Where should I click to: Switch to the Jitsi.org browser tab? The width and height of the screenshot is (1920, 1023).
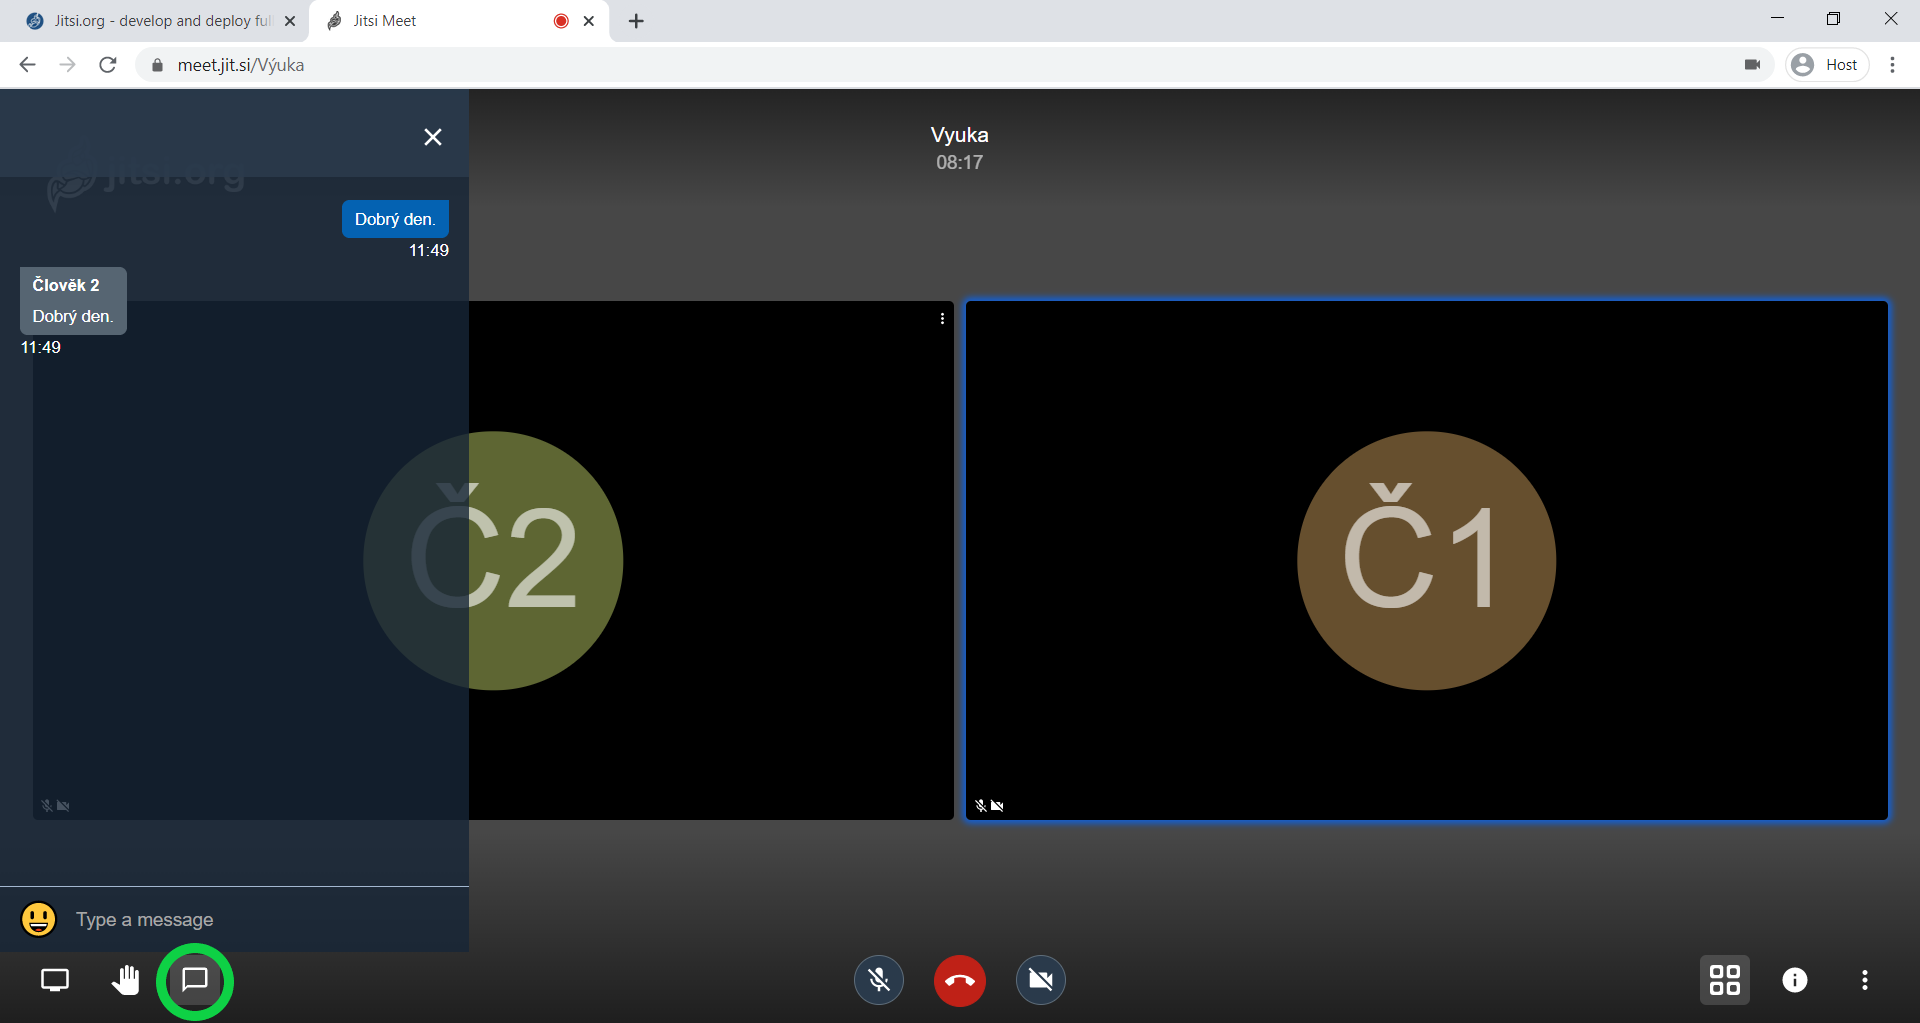coord(160,21)
